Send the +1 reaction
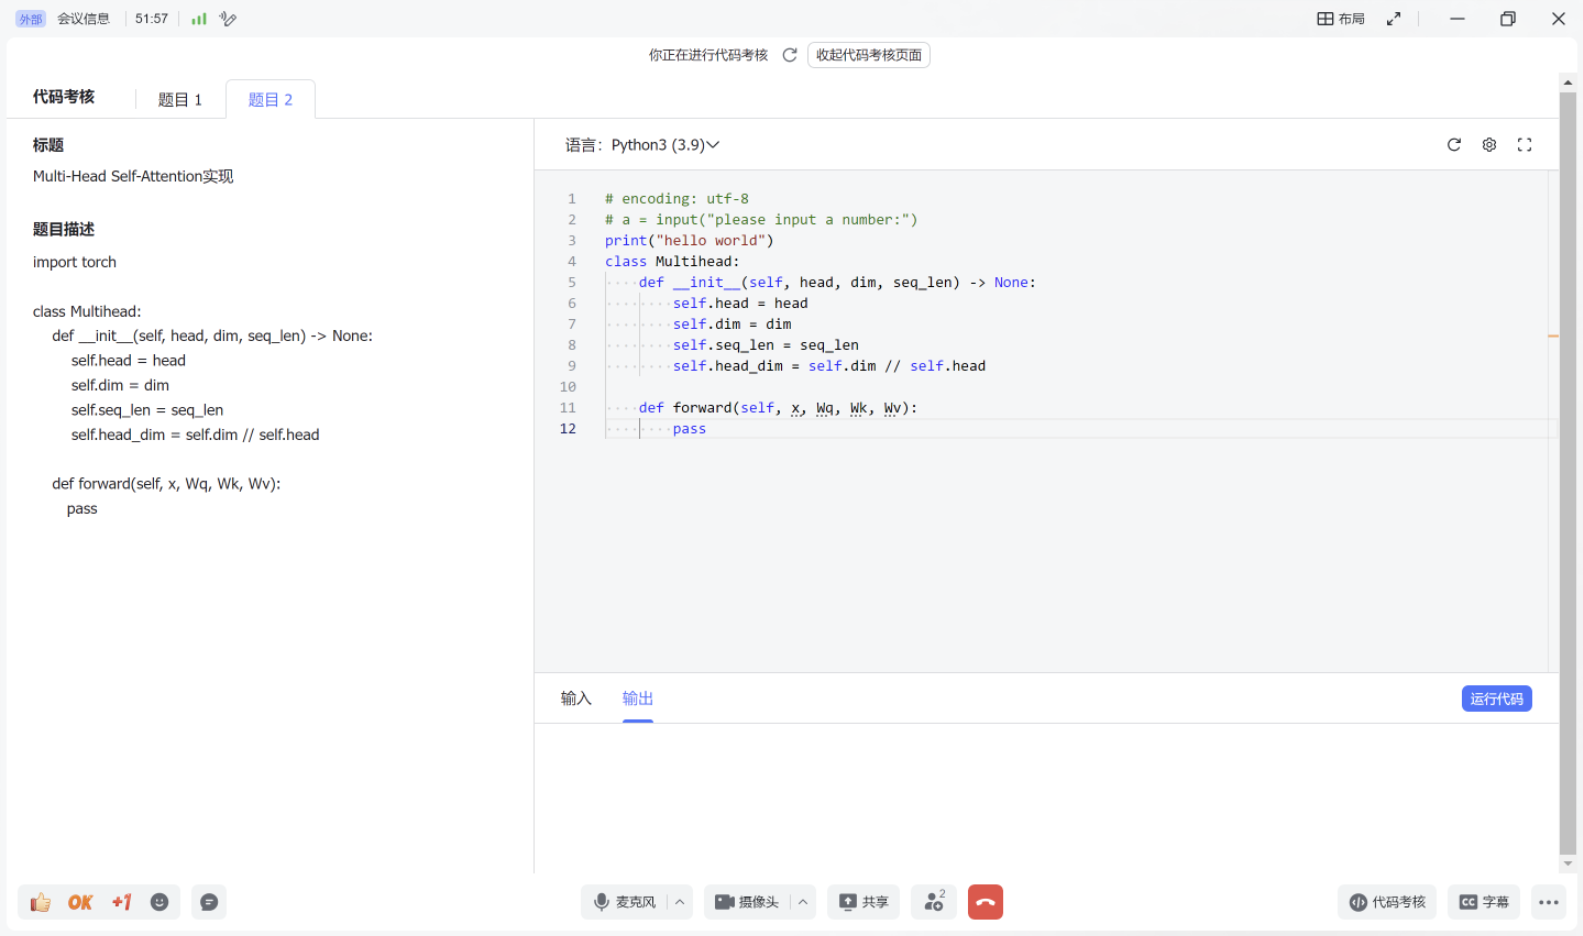This screenshot has height=936, width=1583. (x=121, y=902)
